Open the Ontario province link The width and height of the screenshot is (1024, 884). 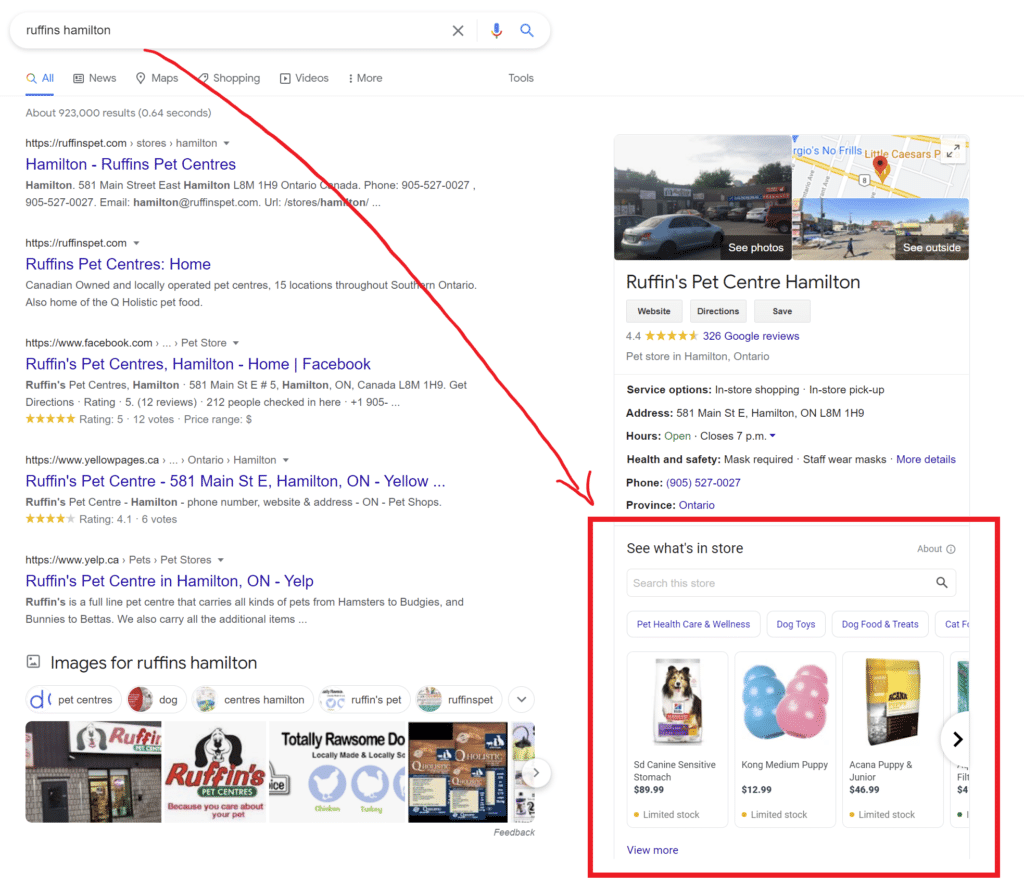tap(697, 505)
